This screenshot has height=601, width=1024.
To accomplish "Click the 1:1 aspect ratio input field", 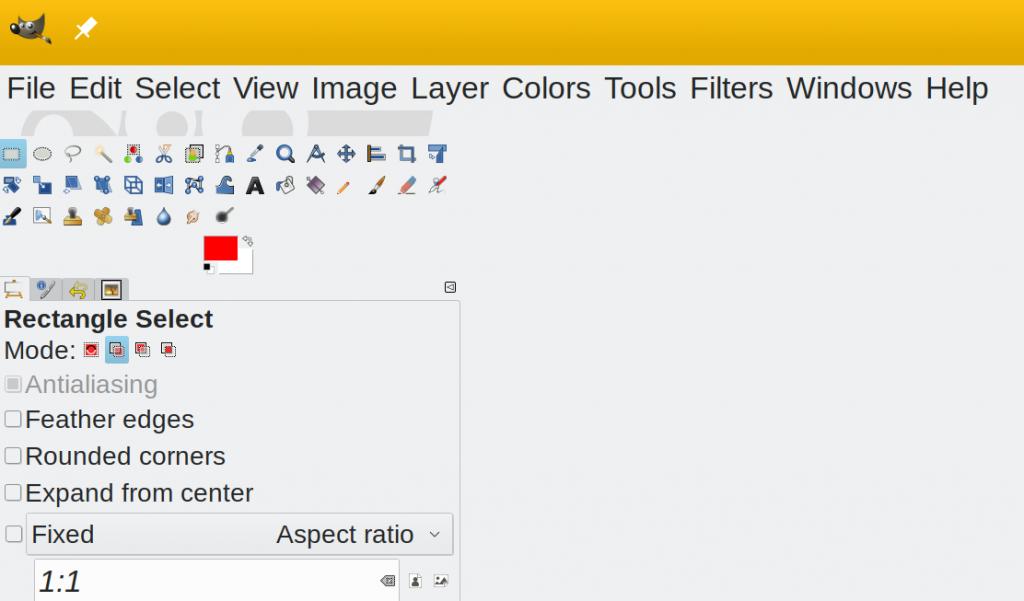I will (x=200, y=581).
